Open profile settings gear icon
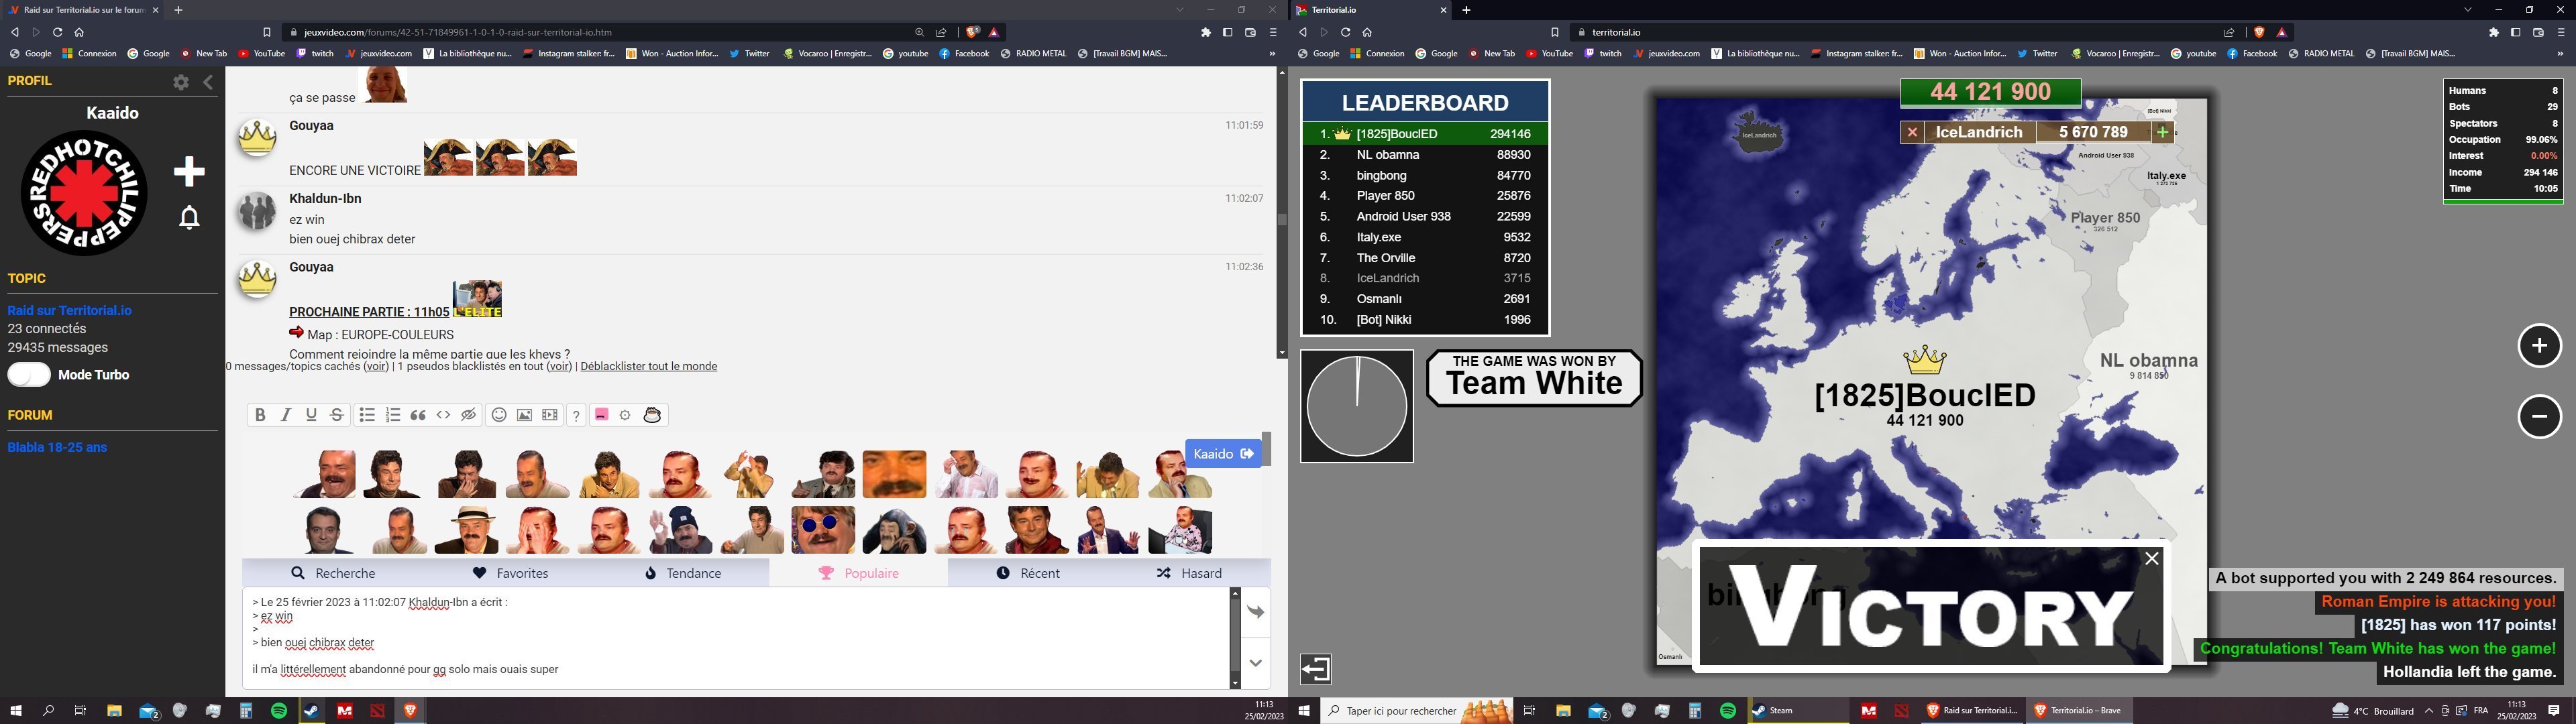2576x724 pixels. tap(181, 83)
